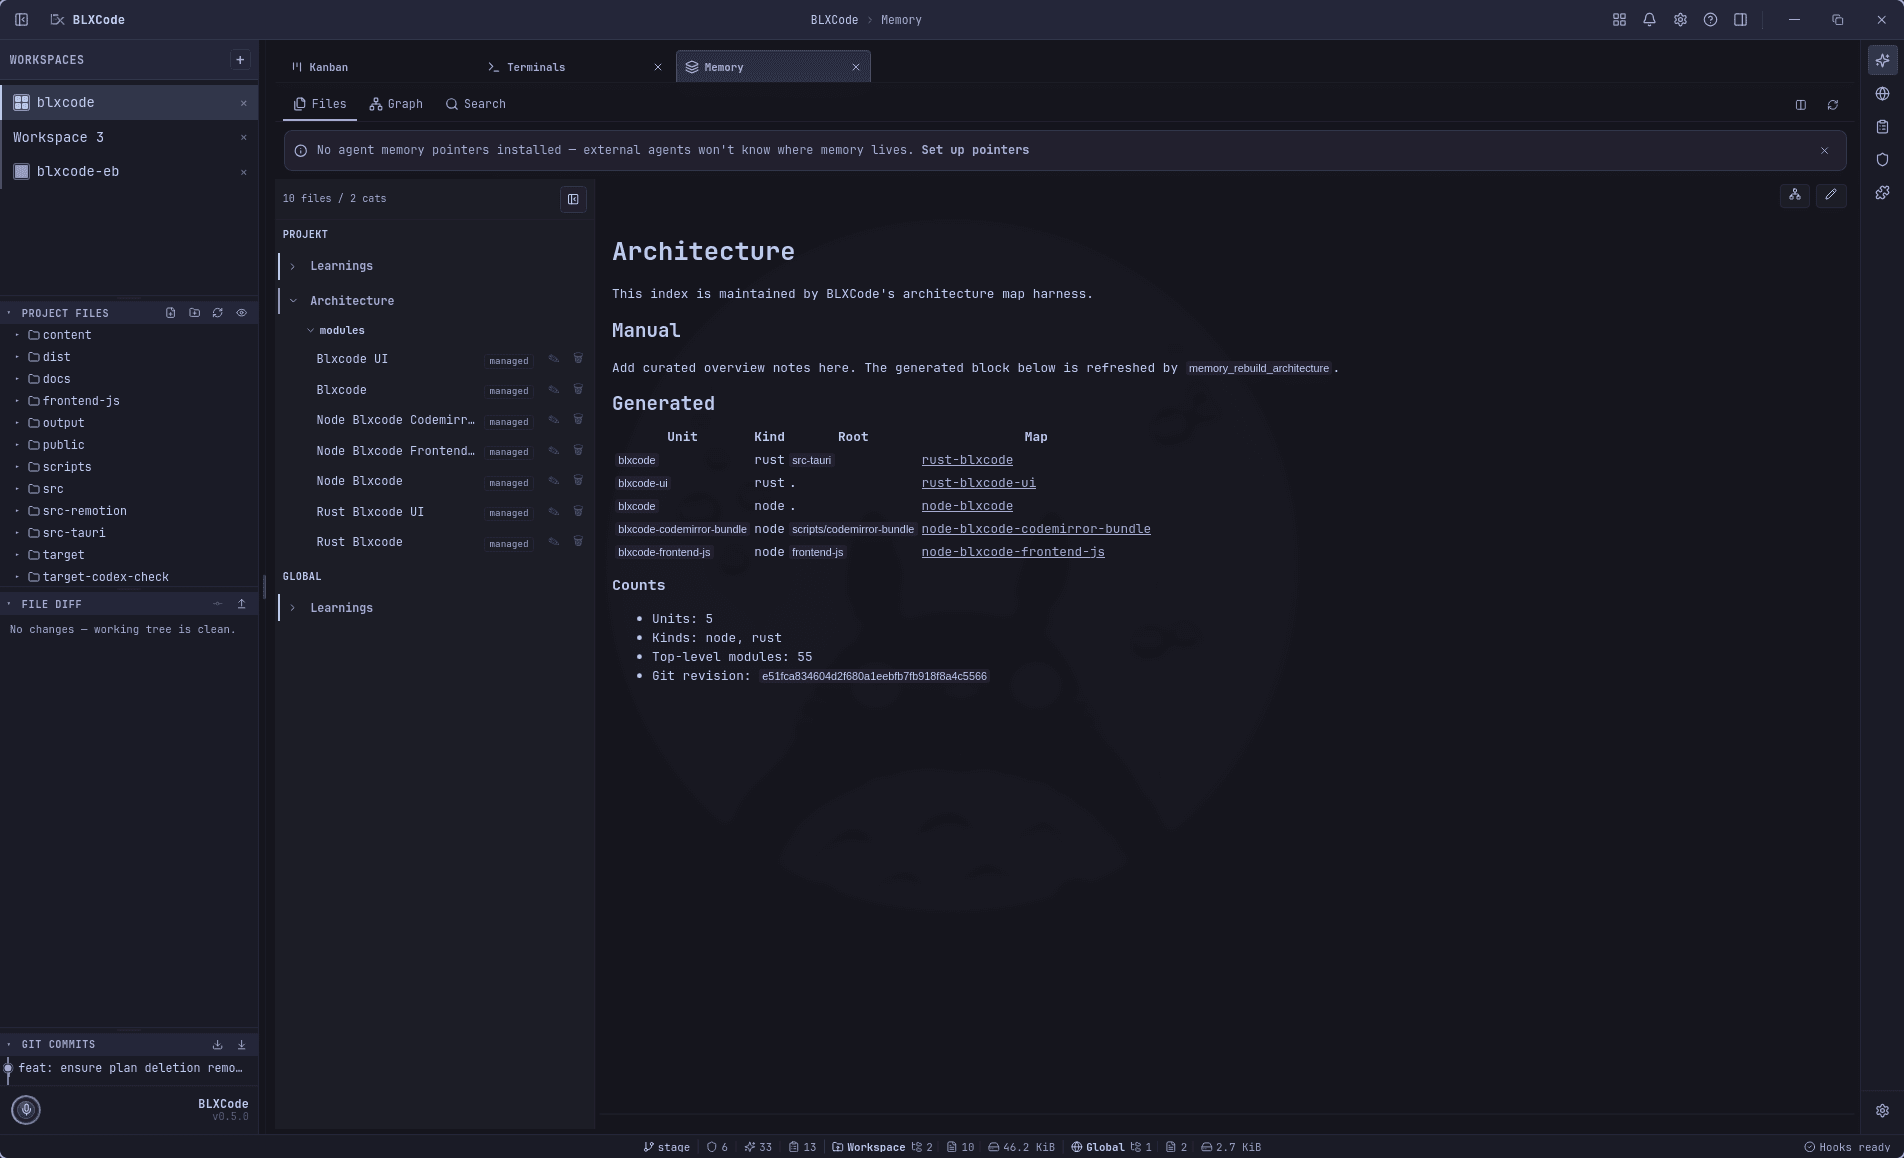Edit the Node Blxcode memory file

554,481
